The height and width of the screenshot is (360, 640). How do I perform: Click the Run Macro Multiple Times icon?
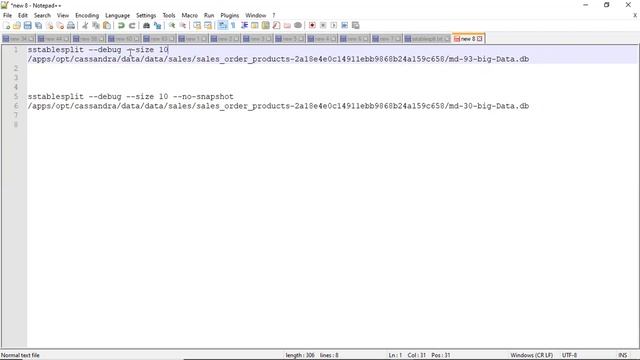(344, 25)
